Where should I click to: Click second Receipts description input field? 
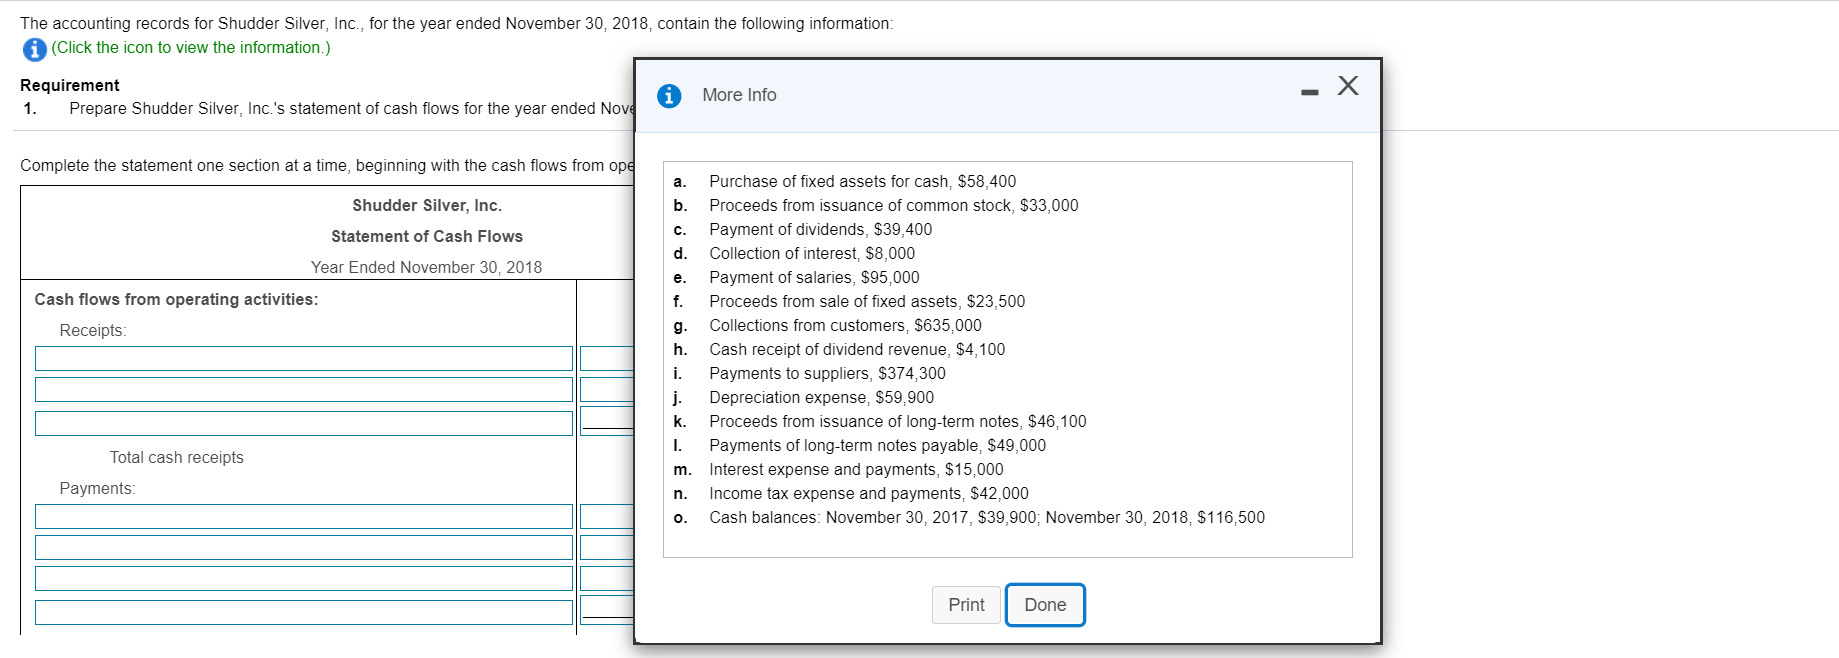tap(304, 389)
